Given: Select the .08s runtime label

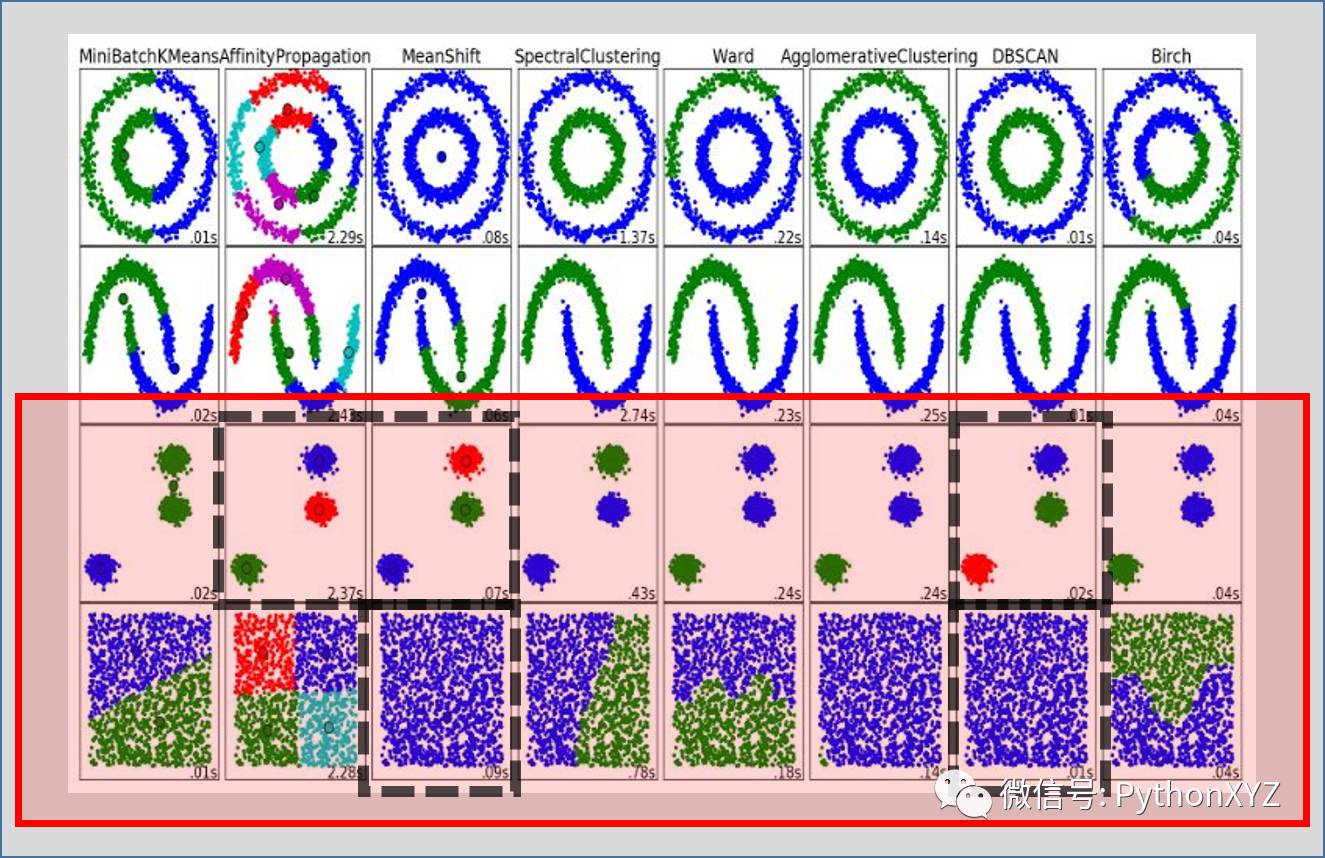Looking at the screenshot, I should point(496,238).
